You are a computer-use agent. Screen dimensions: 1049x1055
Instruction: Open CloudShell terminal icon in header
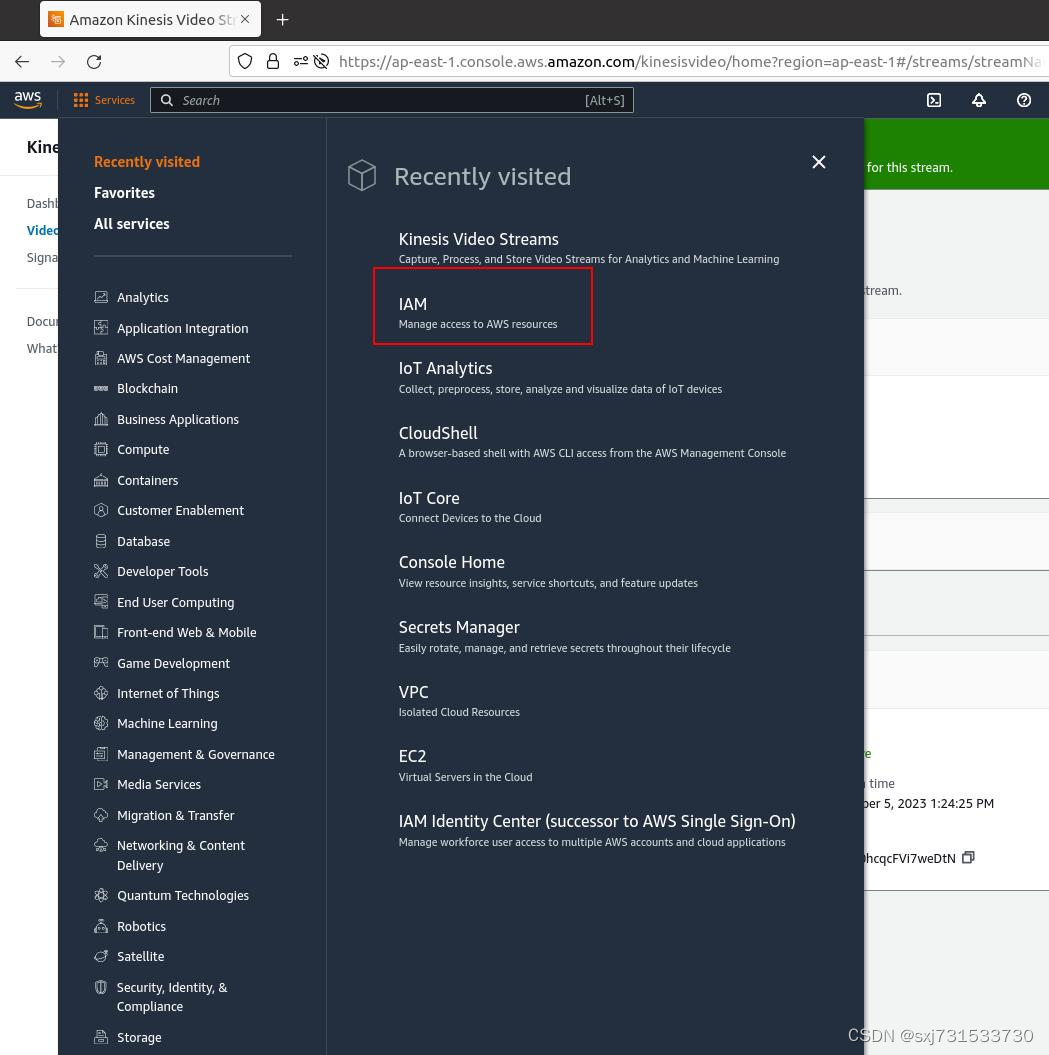click(x=934, y=100)
